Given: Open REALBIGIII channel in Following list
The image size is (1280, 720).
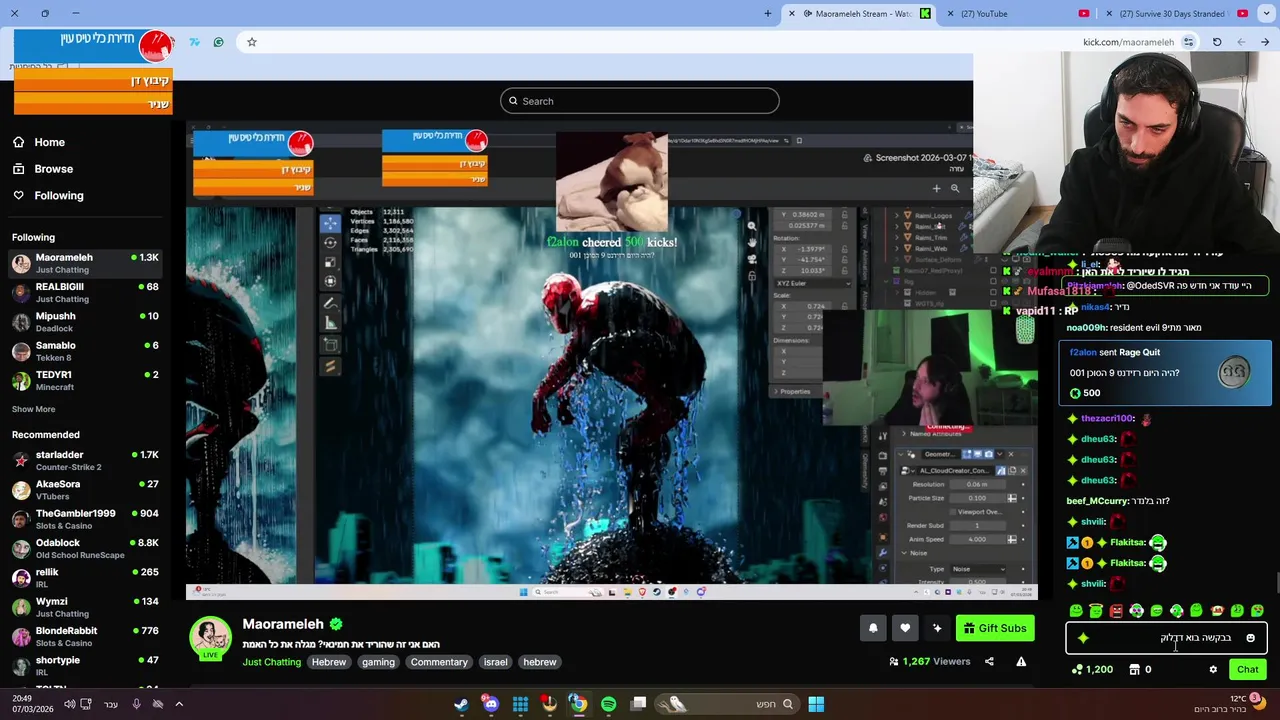Looking at the screenshot, I should pos(86,292).
